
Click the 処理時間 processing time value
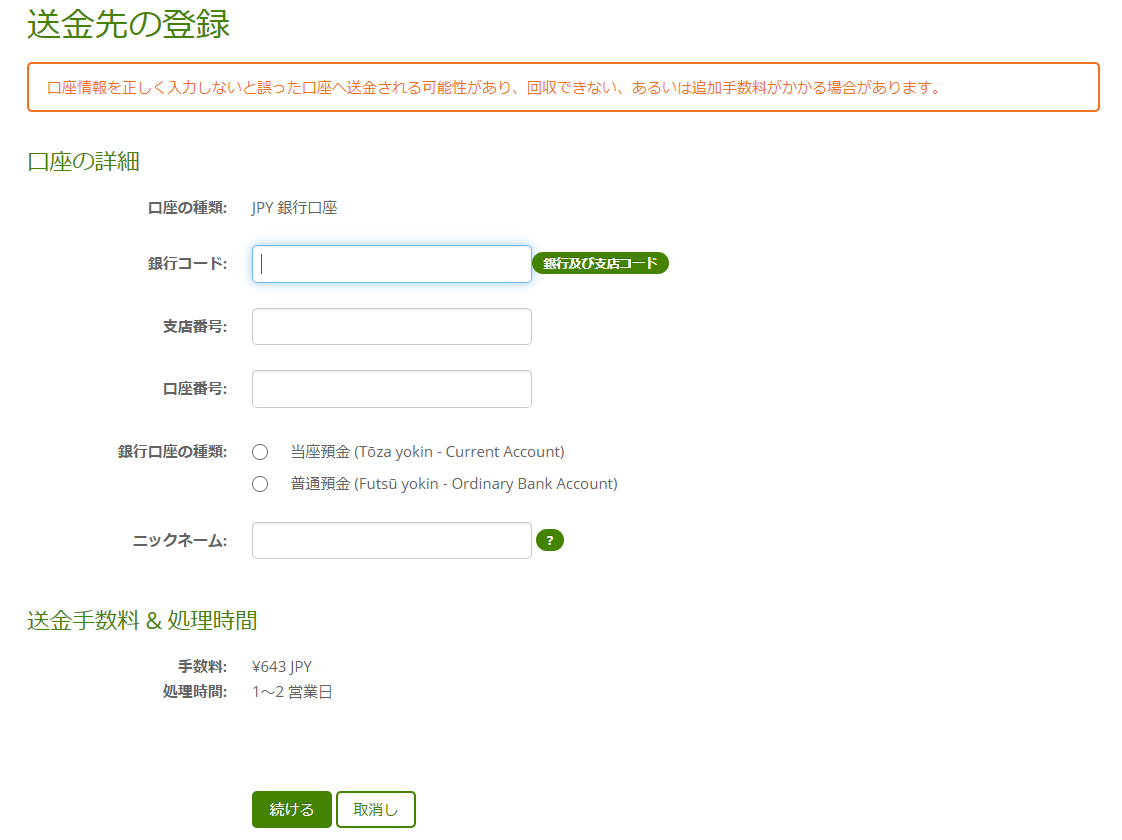coord(293,690)
